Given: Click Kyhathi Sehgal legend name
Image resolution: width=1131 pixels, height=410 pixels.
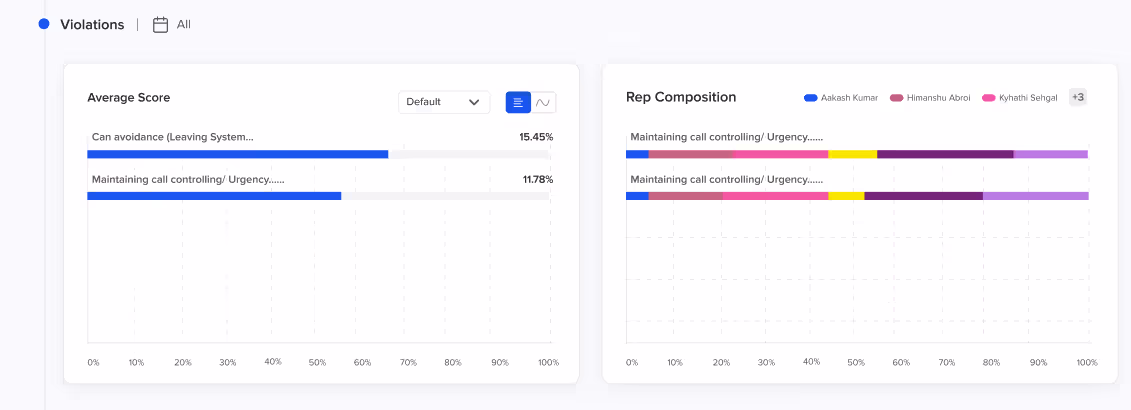Looking at the screenshot, I should pos(1029,97).
